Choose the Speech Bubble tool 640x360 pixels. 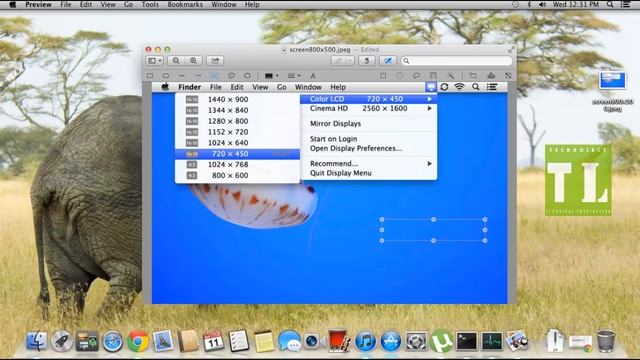(231, 76)
